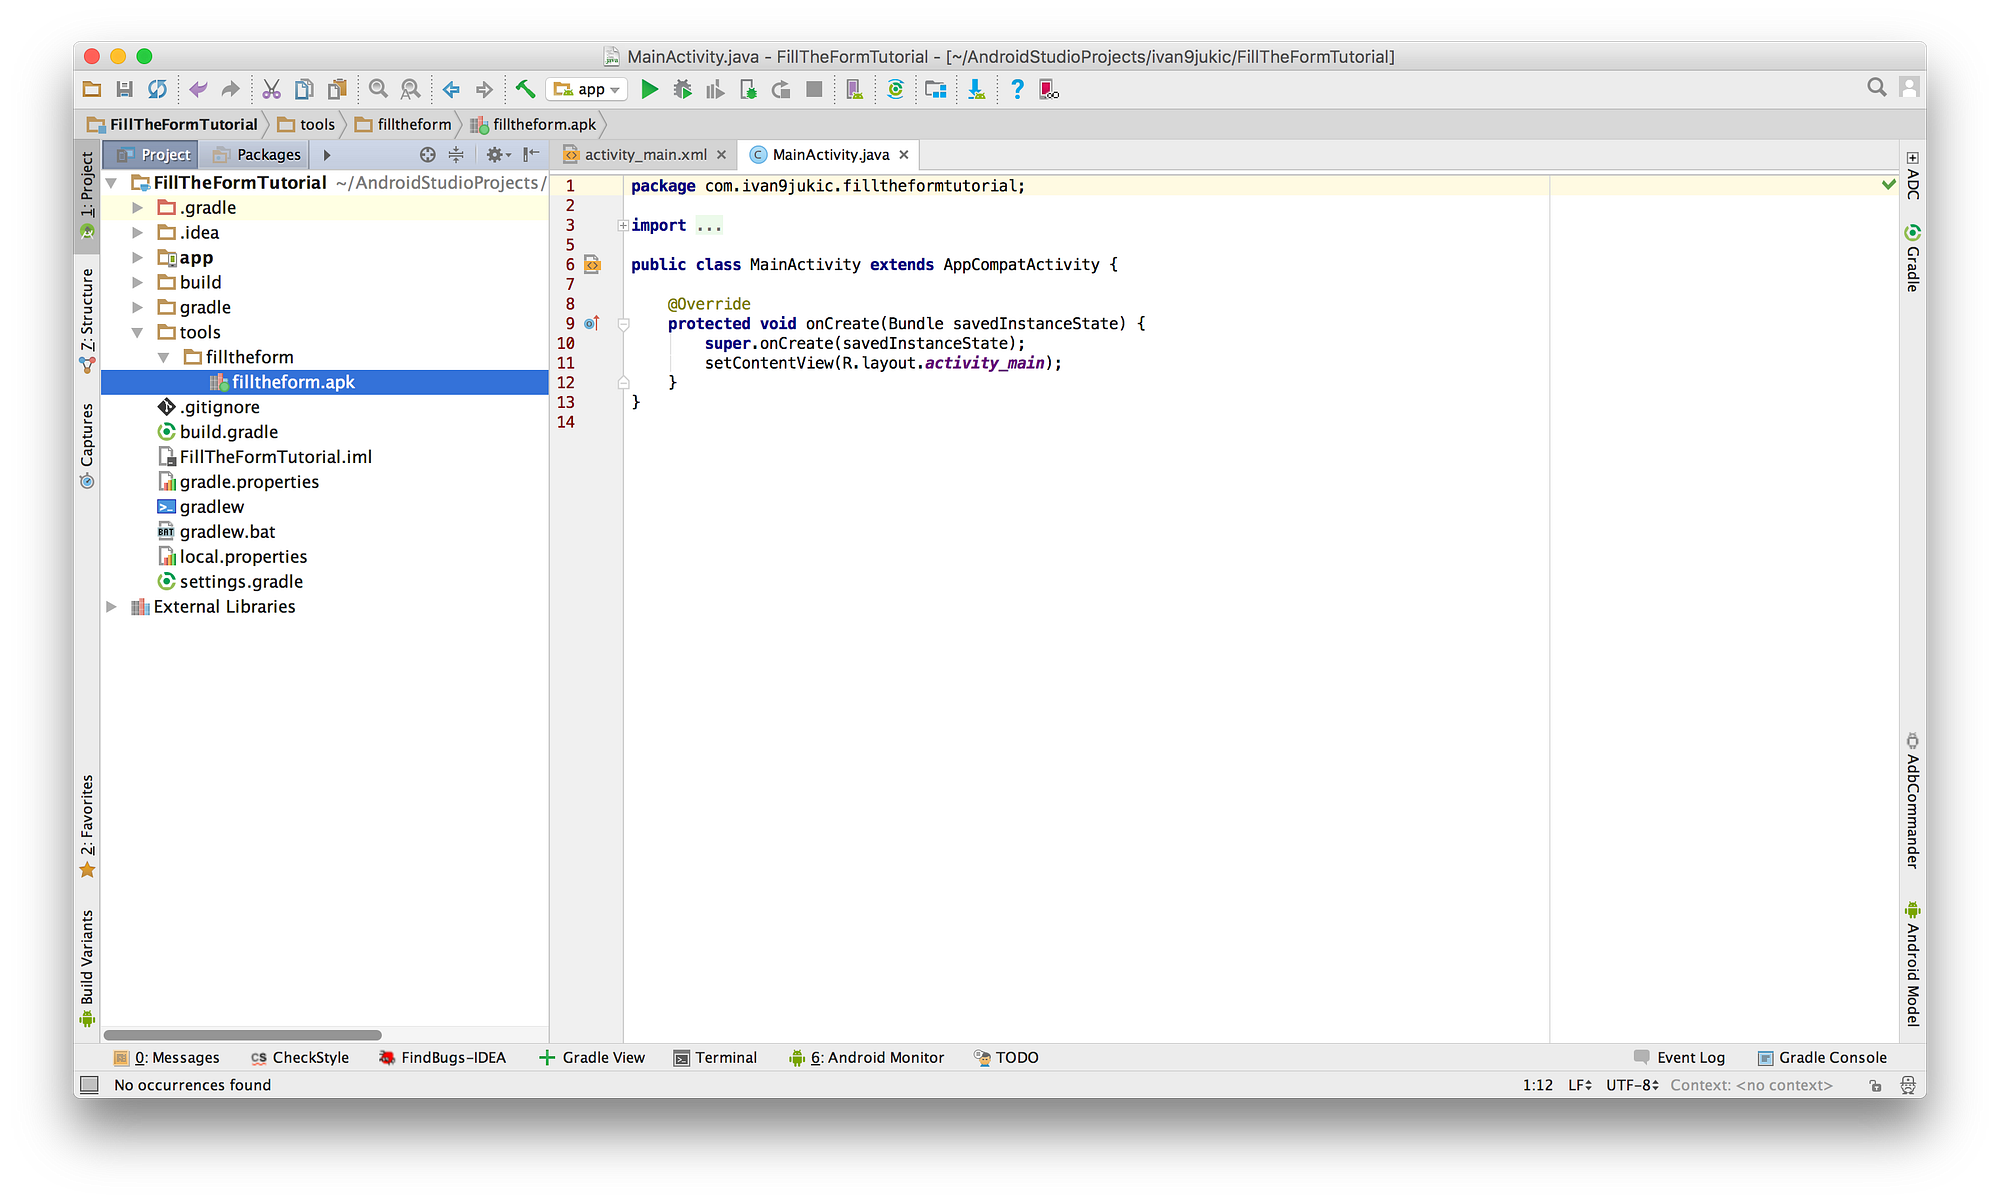
Task: Run the app using the green play button
Action: click(649, 89)
